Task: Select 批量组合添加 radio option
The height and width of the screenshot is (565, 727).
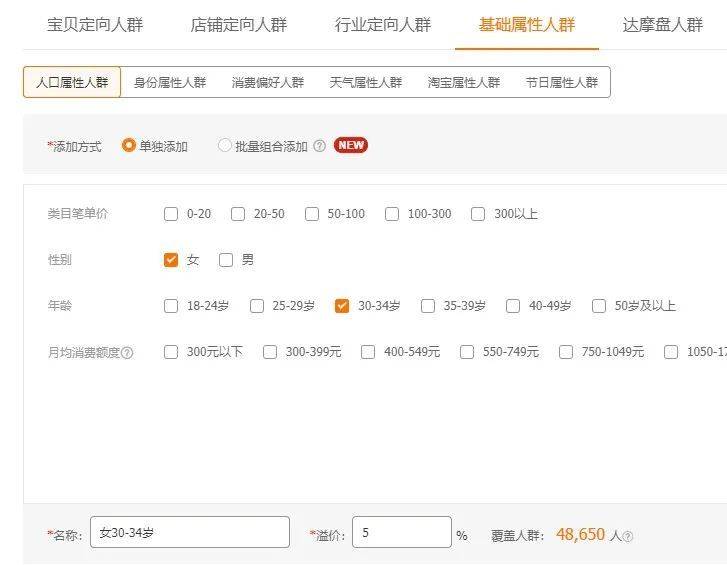Action: point(225,145)
